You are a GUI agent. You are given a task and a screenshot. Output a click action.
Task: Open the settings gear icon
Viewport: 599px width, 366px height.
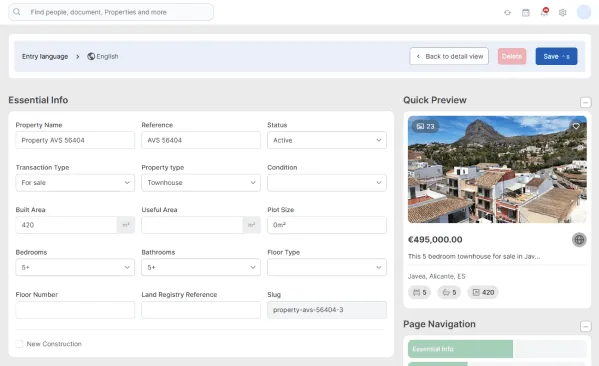click(562, 13)
